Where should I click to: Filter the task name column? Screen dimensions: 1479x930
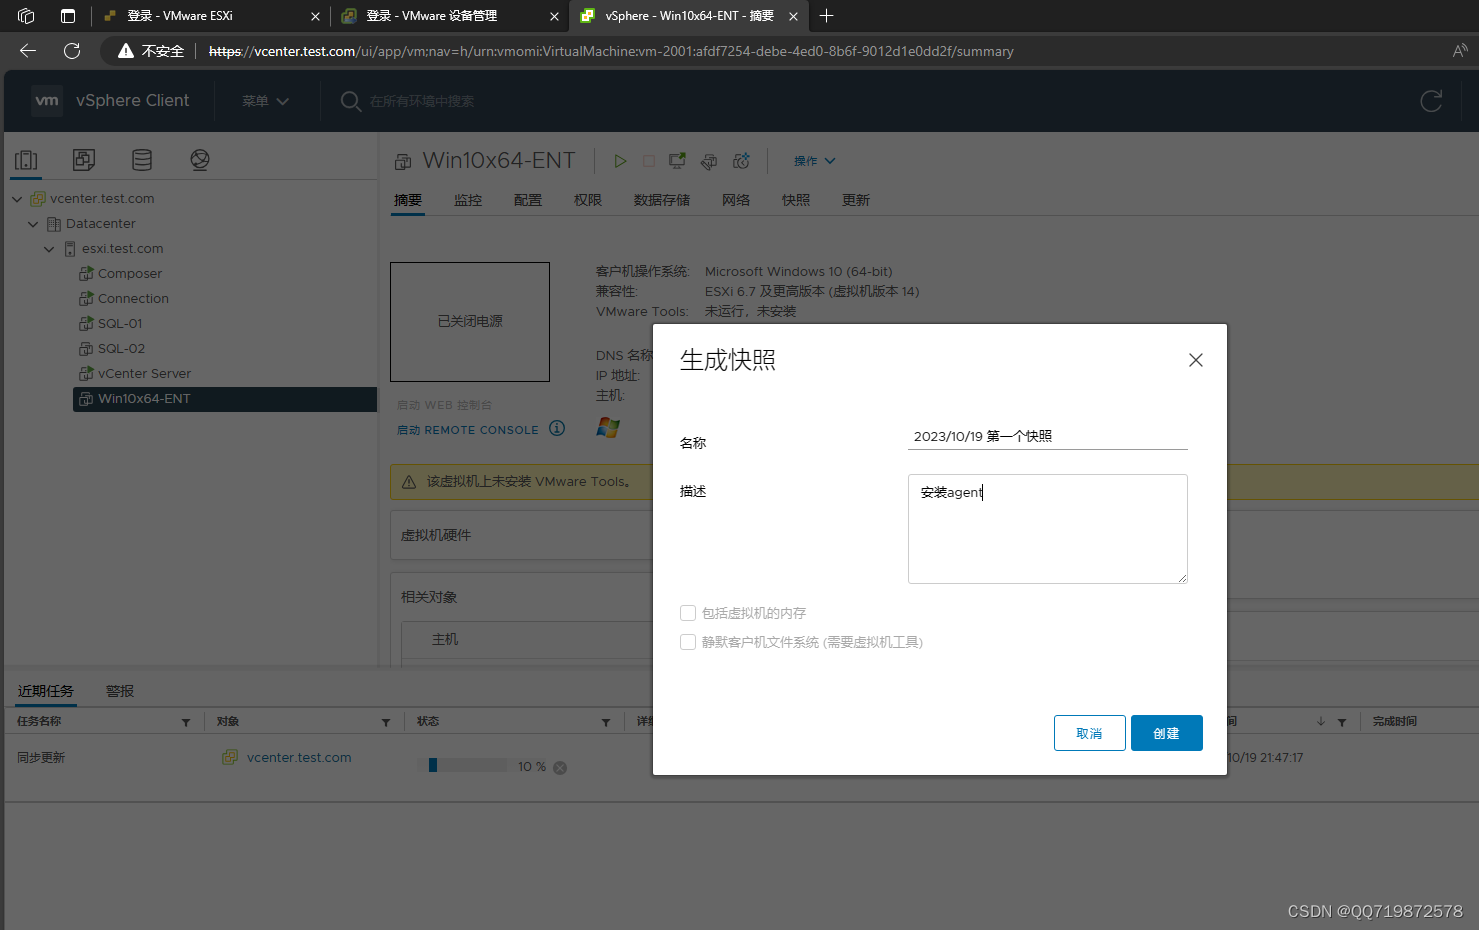coord(186,722)
